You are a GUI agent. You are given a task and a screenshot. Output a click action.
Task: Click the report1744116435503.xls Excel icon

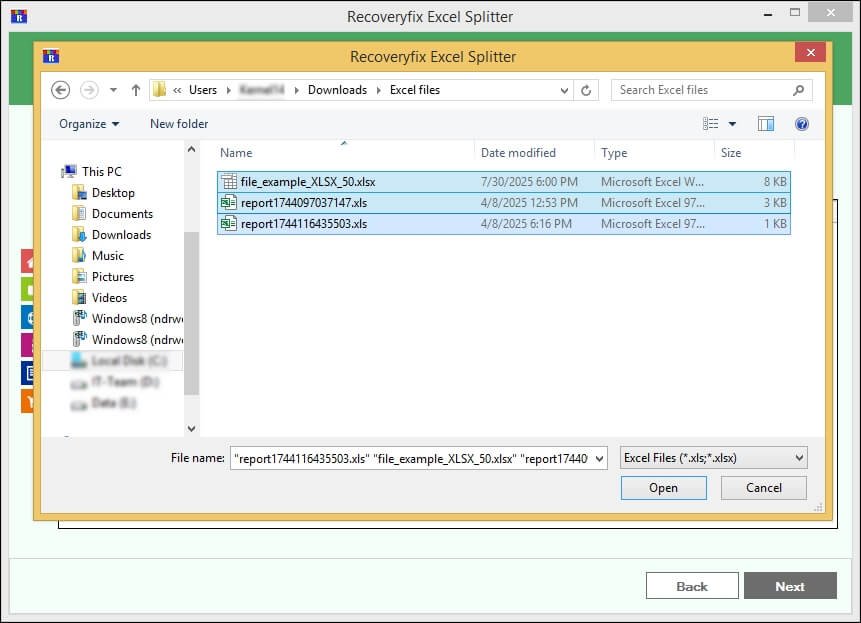228,223
